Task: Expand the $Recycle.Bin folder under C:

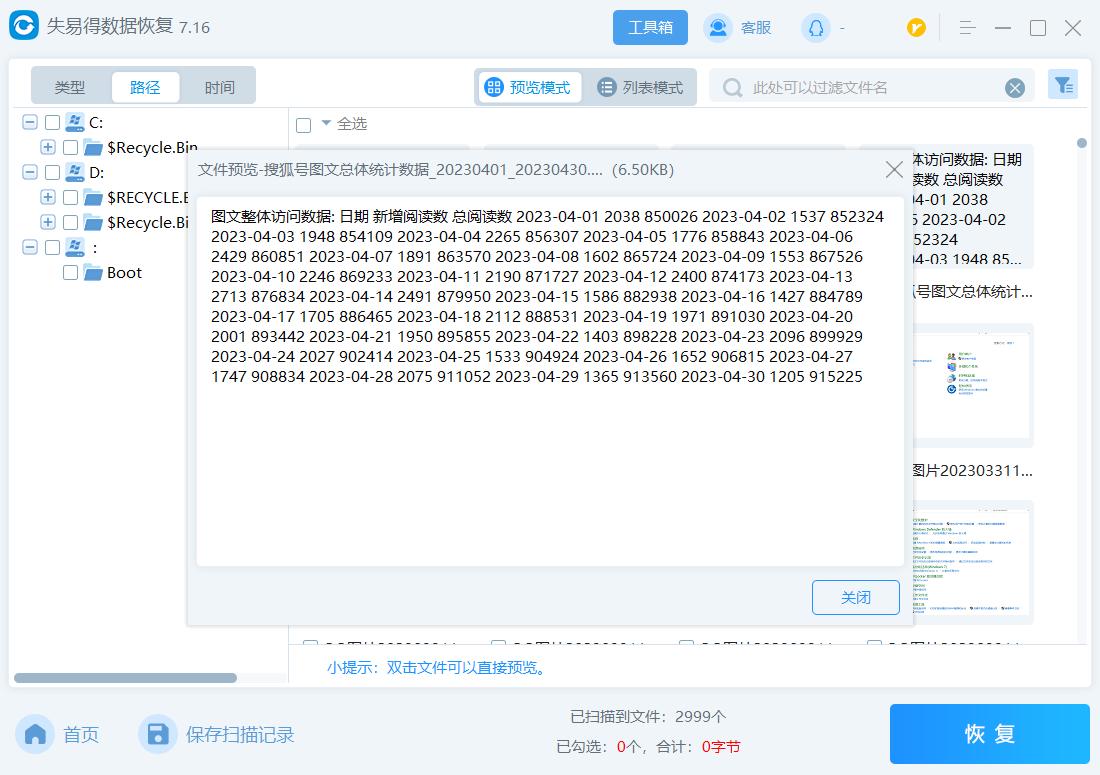Action: coord(47,147)
